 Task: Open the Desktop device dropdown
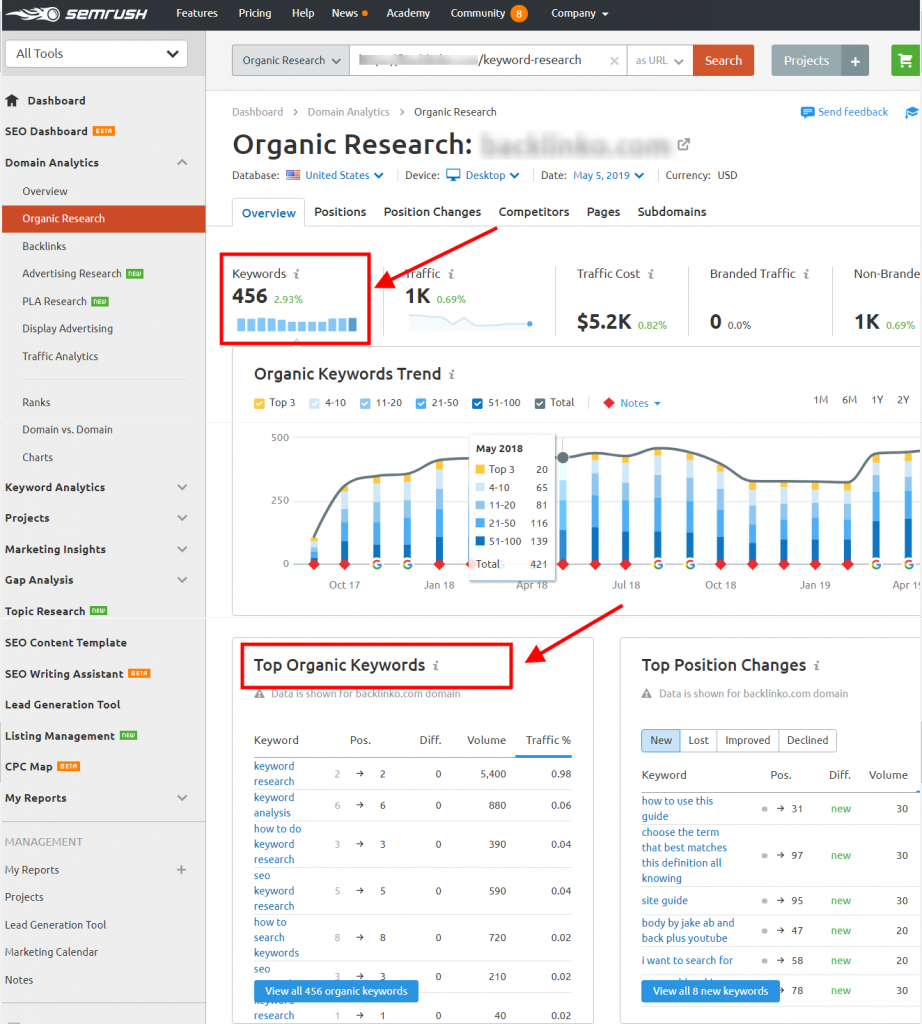tap(492, 175)
